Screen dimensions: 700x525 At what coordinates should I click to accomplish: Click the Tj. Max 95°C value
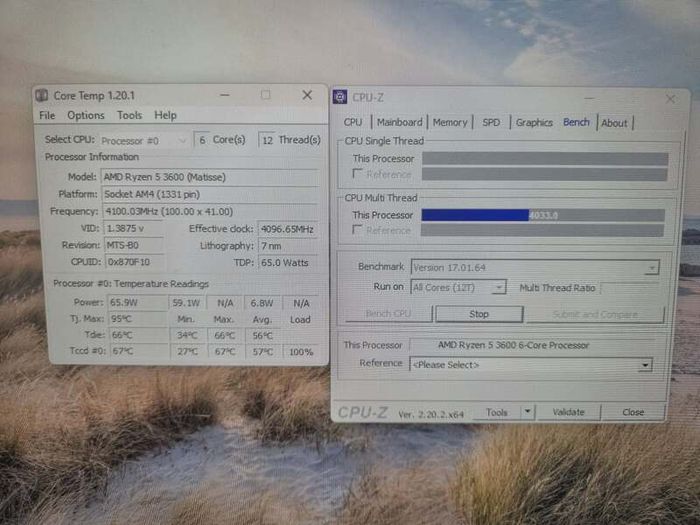pos(138,319)
